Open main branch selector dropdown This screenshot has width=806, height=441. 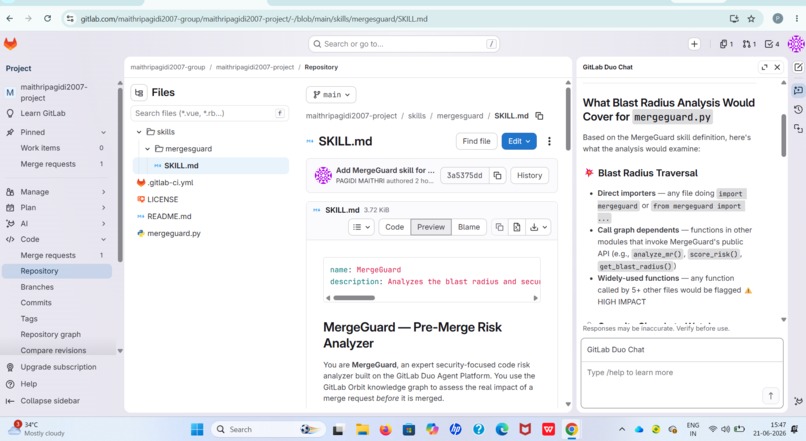331,95
